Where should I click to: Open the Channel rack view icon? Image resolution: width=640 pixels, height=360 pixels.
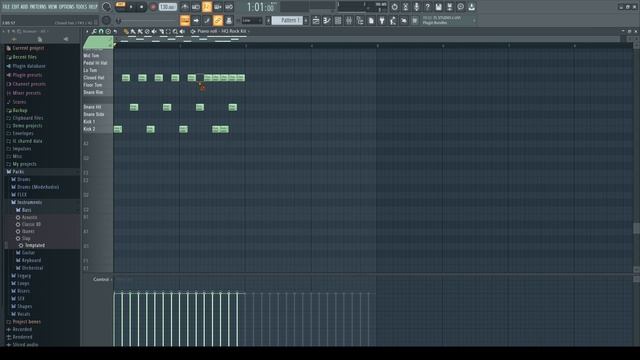pyautogui.click(x=338, y=20)
